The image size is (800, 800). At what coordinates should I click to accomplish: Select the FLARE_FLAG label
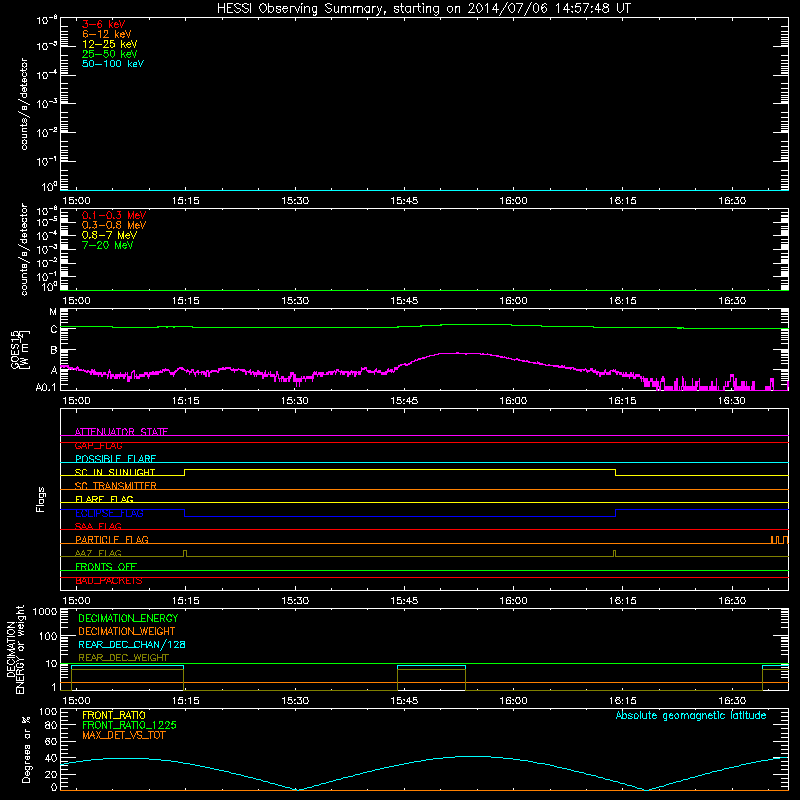point(104,499)
